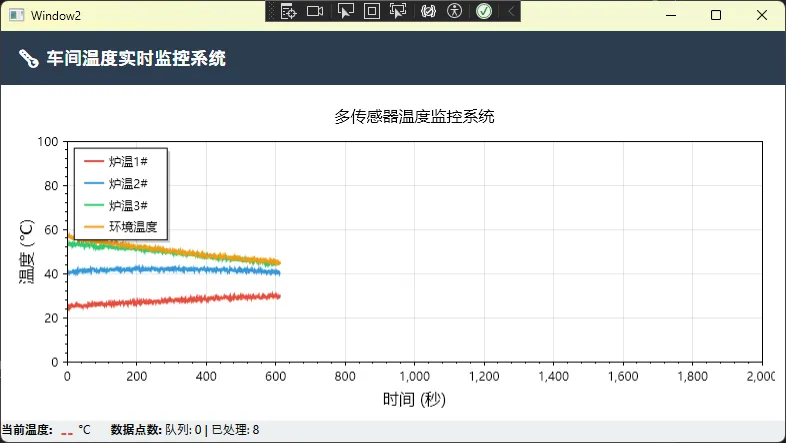Collapse the debug toolbar with chevron arrow
The width and height of the screenshot is (786, 443).
(511, 11)
